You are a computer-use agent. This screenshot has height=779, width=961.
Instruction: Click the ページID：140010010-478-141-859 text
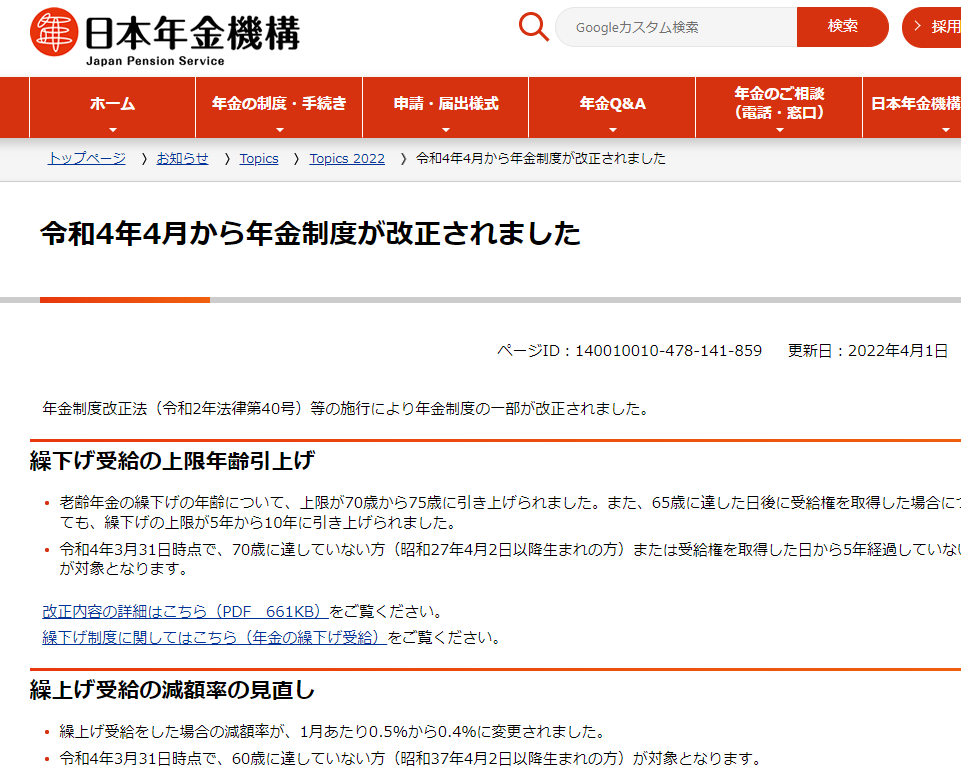point(629,351)
